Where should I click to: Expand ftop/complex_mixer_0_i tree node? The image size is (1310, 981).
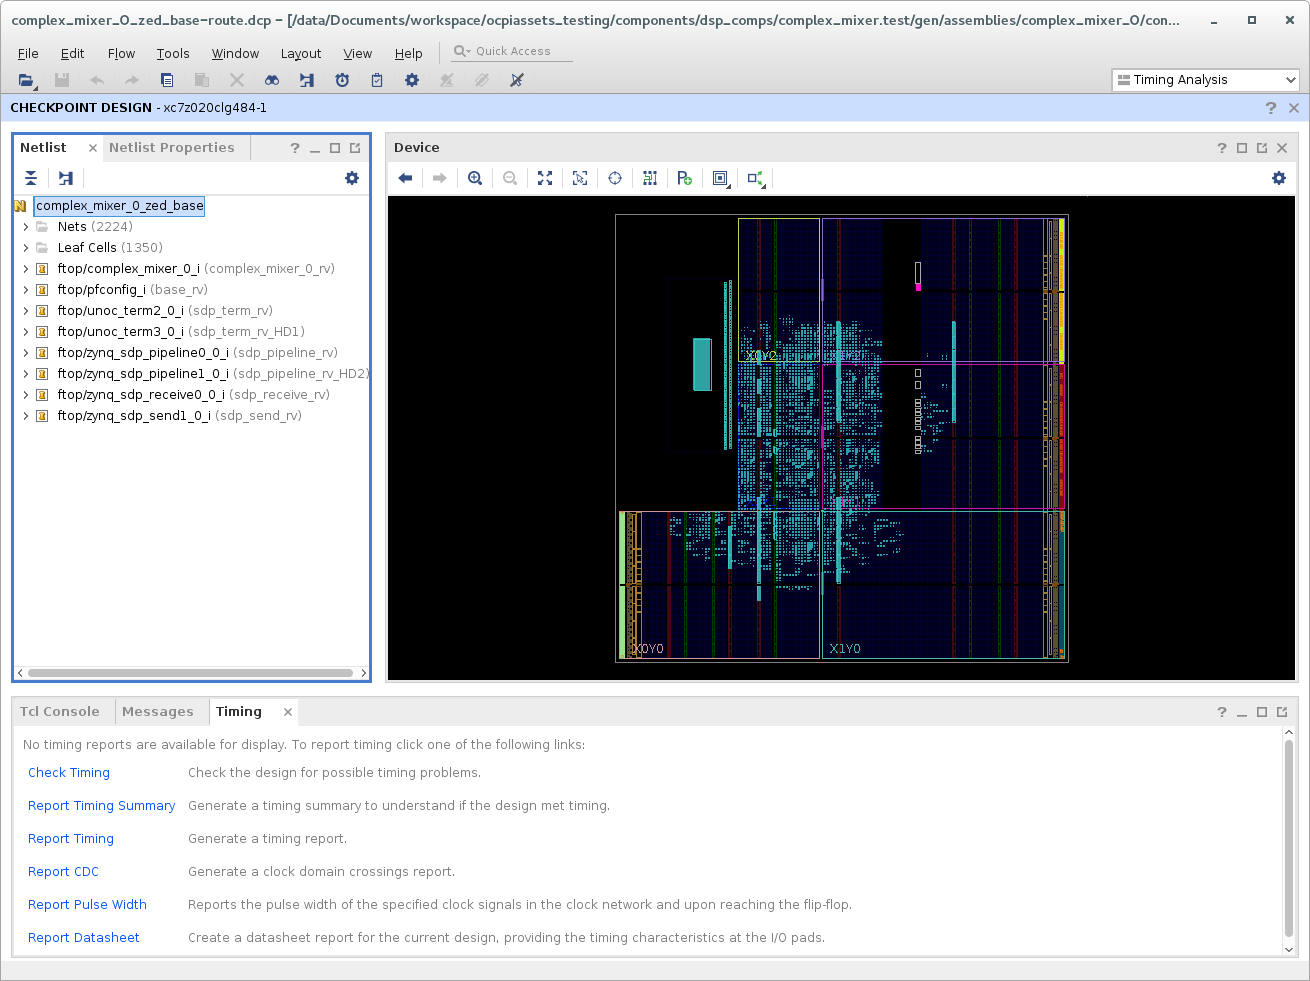(x=26, y=269)
